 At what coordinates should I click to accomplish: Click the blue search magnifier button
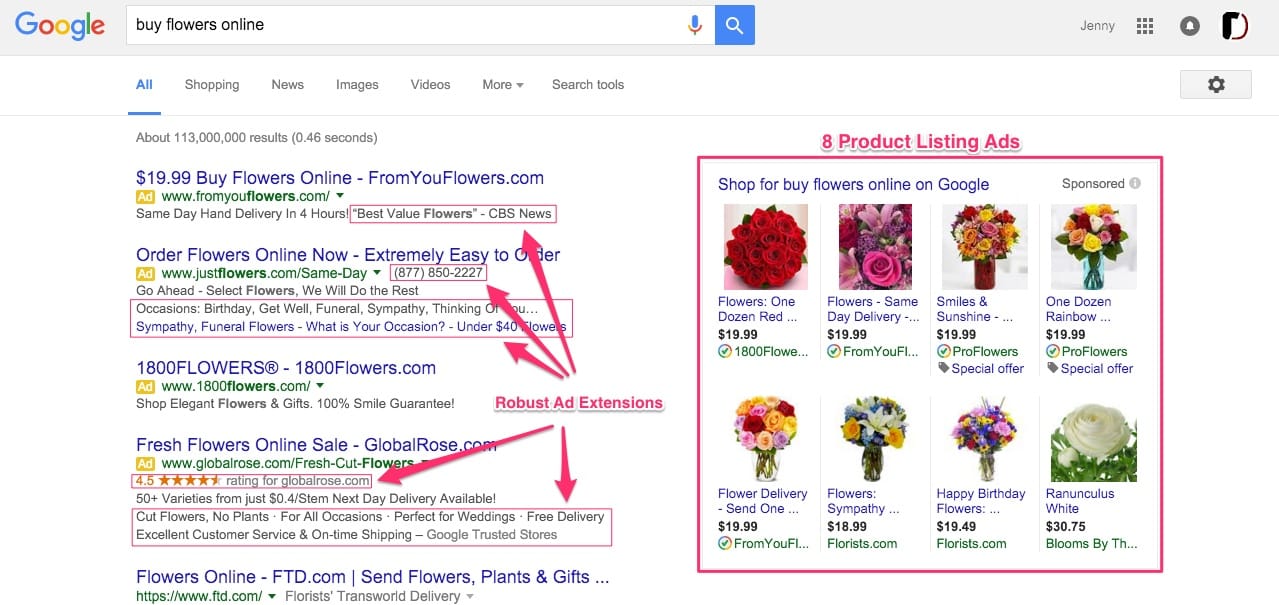coord(735,25)
